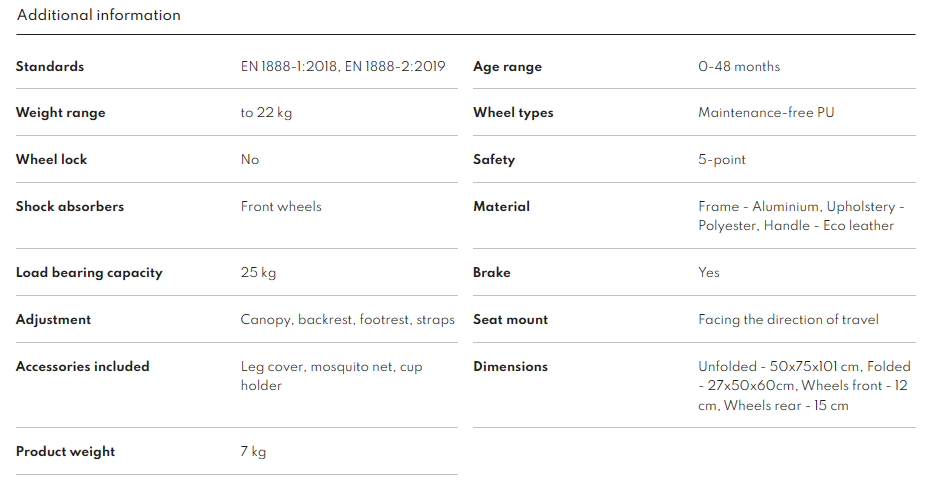Select the Adjustment options text

click(347, 320)
